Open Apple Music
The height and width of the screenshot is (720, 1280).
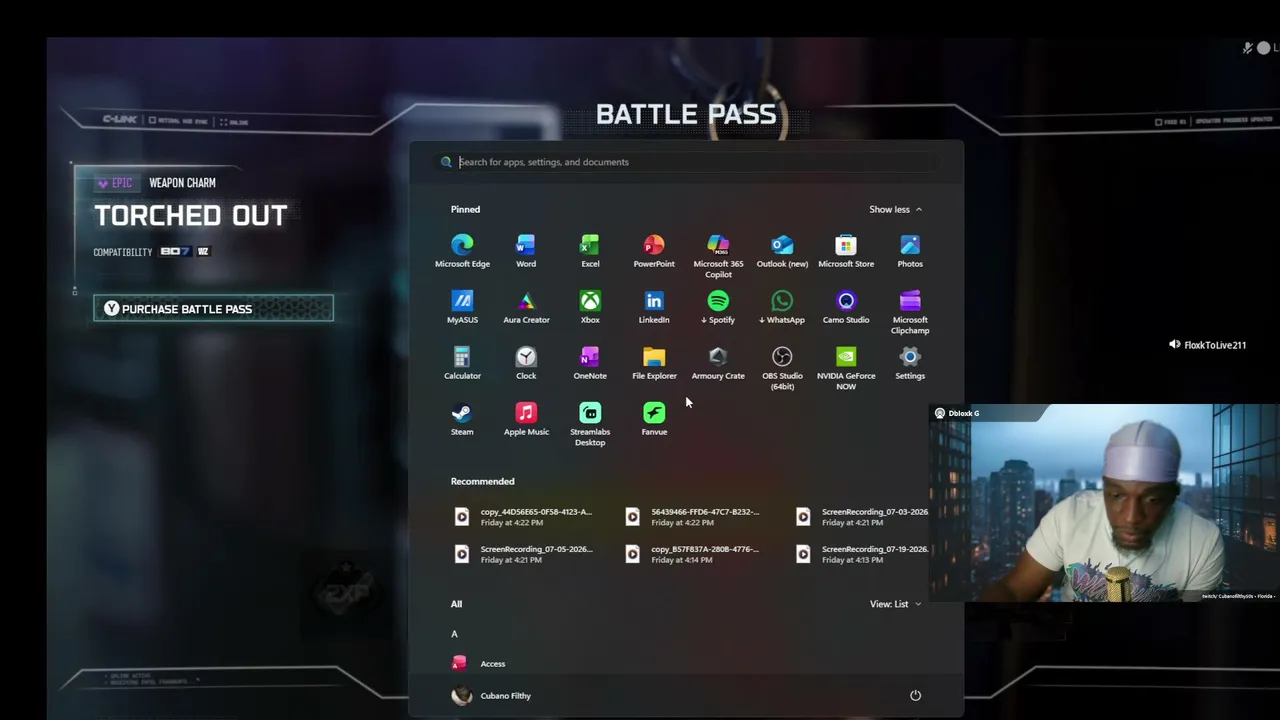(x=526, y=419)
